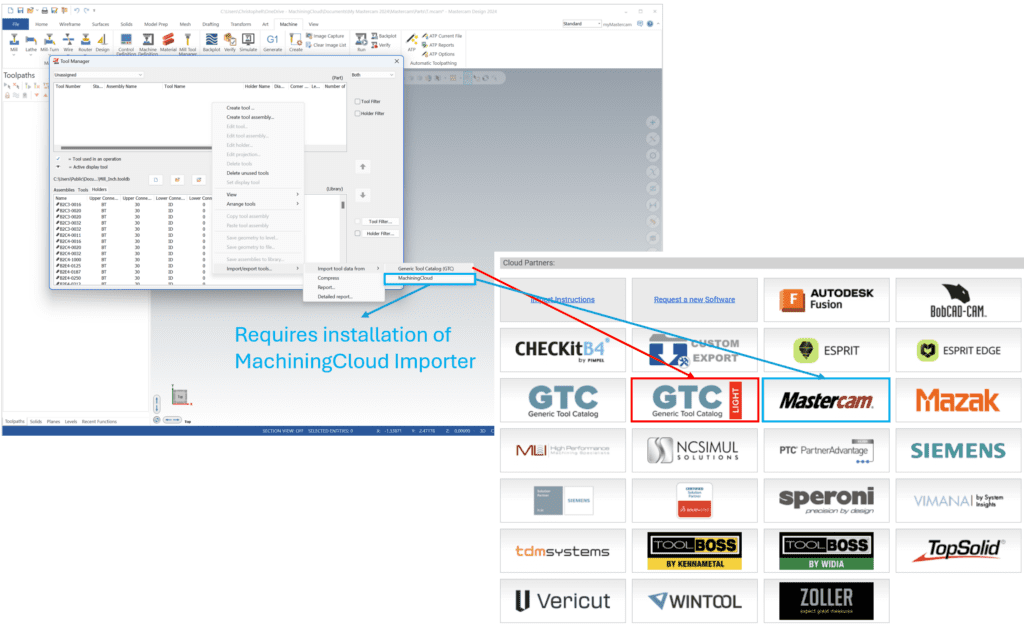Open the Unassigned dropdown in Tool Manager

98,75
